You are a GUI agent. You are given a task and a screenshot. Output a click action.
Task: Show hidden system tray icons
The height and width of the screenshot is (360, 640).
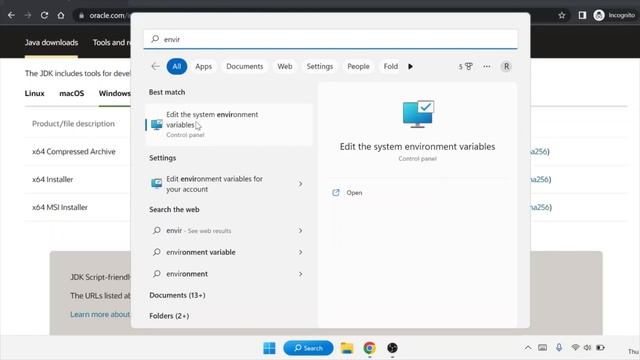click(528, 348)
